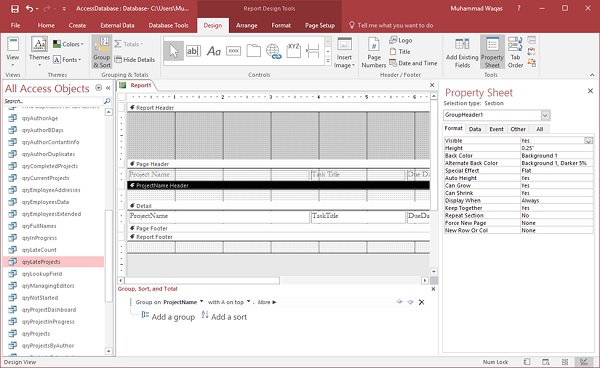Click the Save icon in title bar
This screenshot has height=368, width=600.
point(14,8)
